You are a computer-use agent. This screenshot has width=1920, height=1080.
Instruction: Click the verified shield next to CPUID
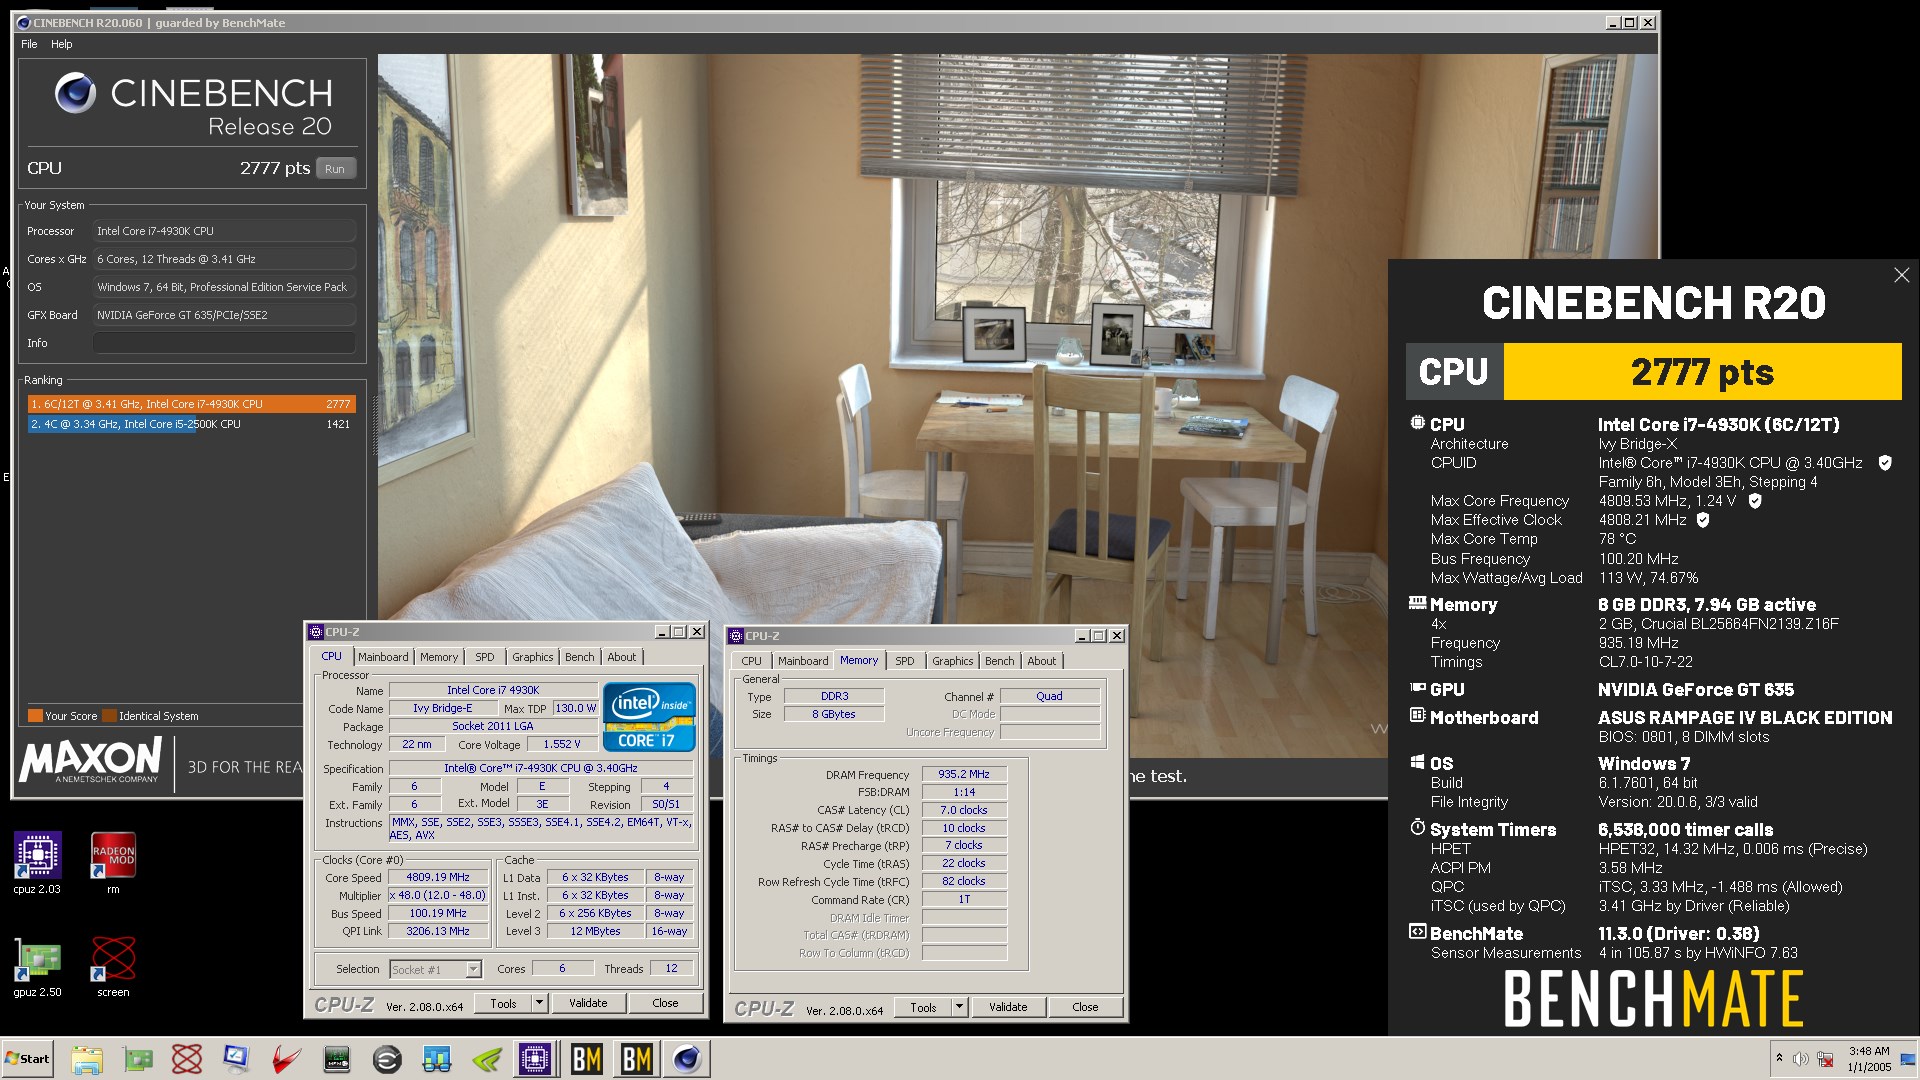1885,463
